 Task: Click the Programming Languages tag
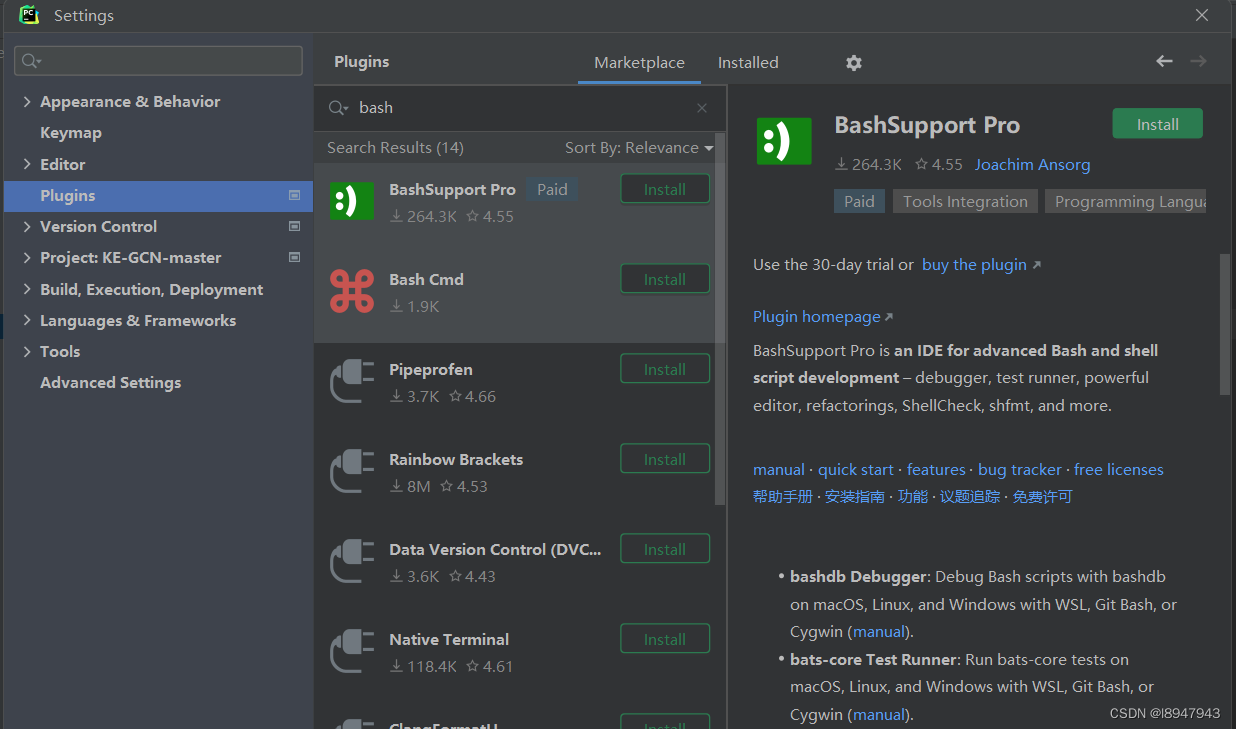click(x=1126, y=201)
